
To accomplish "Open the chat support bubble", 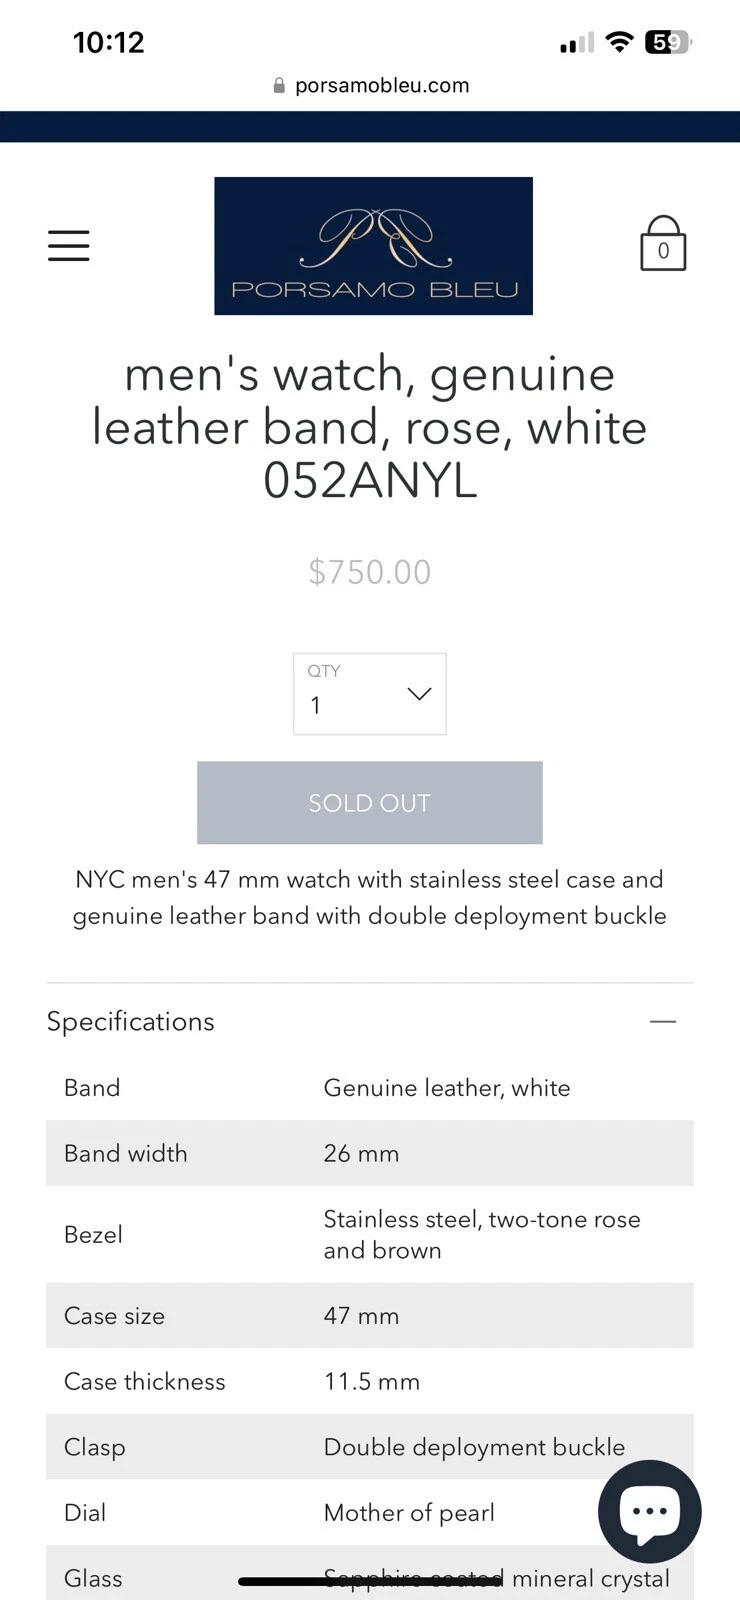I will point(650,1511).
